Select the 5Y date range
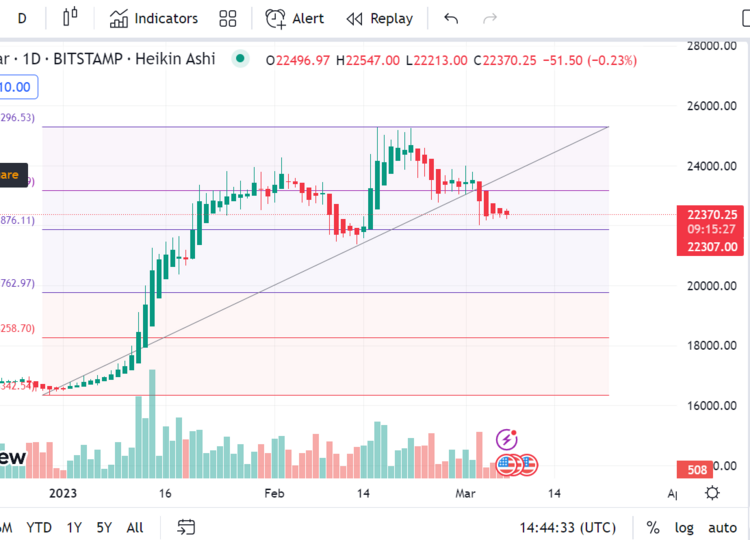750x540 pixels. tap(104, 527)
